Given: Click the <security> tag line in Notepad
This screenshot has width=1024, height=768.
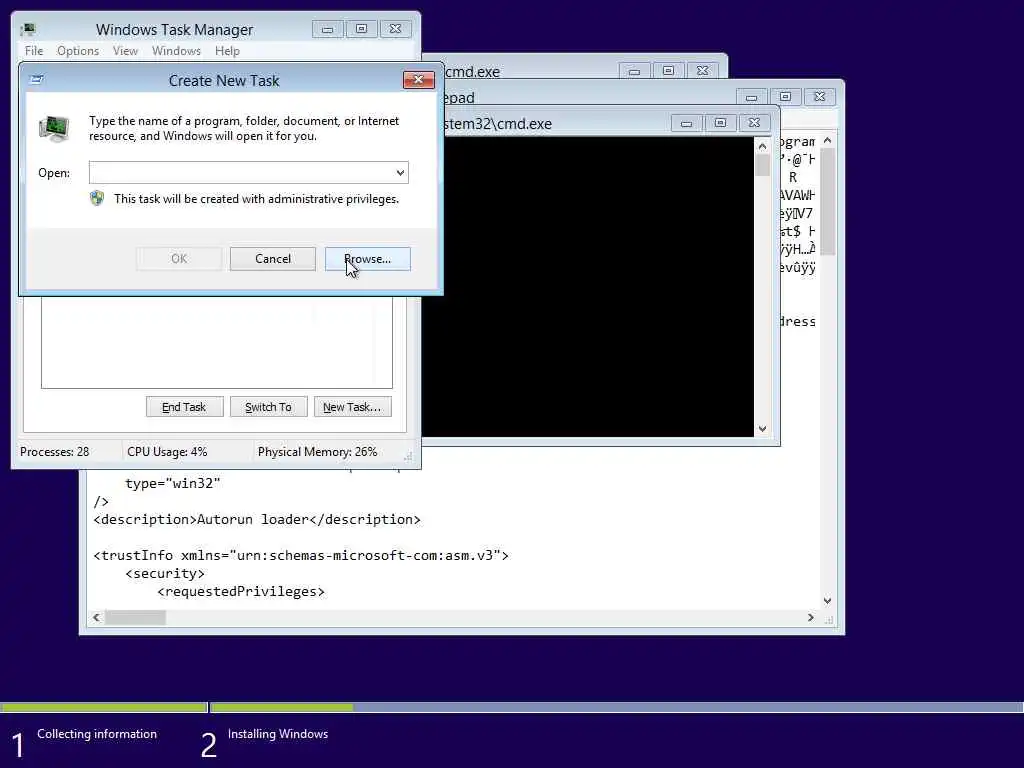Looking at the screenshot, I should (165, 573).
